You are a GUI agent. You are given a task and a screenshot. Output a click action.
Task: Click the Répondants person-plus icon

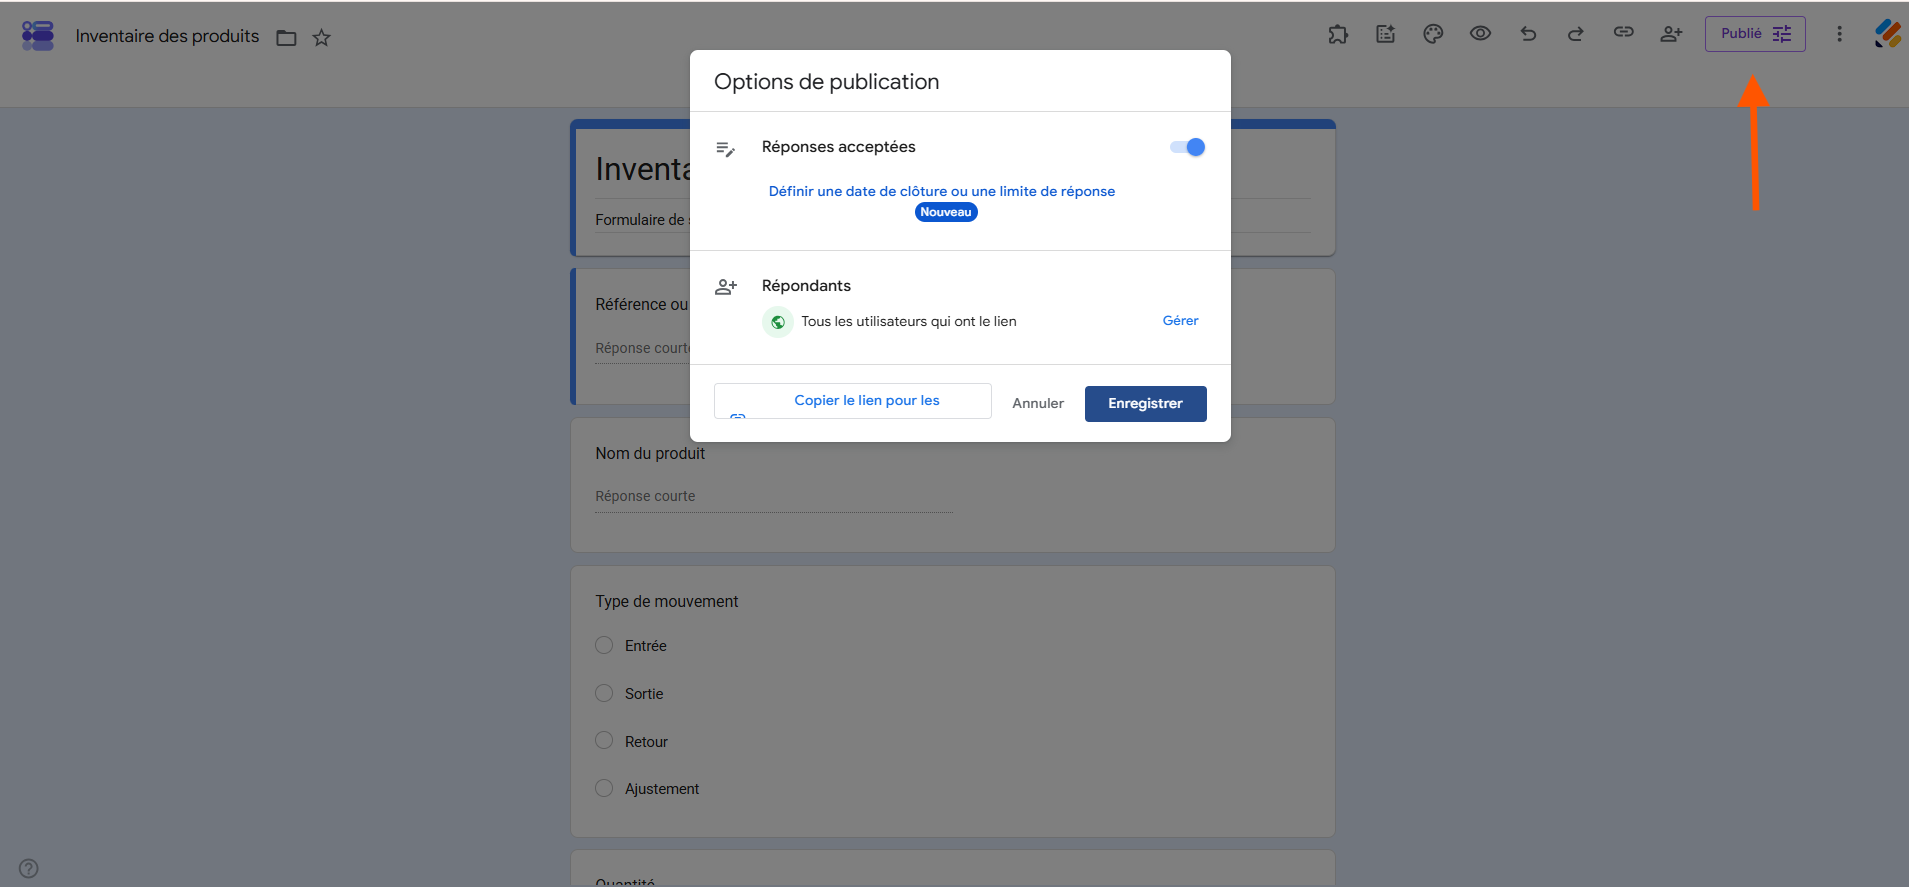(x=726, y=287)
